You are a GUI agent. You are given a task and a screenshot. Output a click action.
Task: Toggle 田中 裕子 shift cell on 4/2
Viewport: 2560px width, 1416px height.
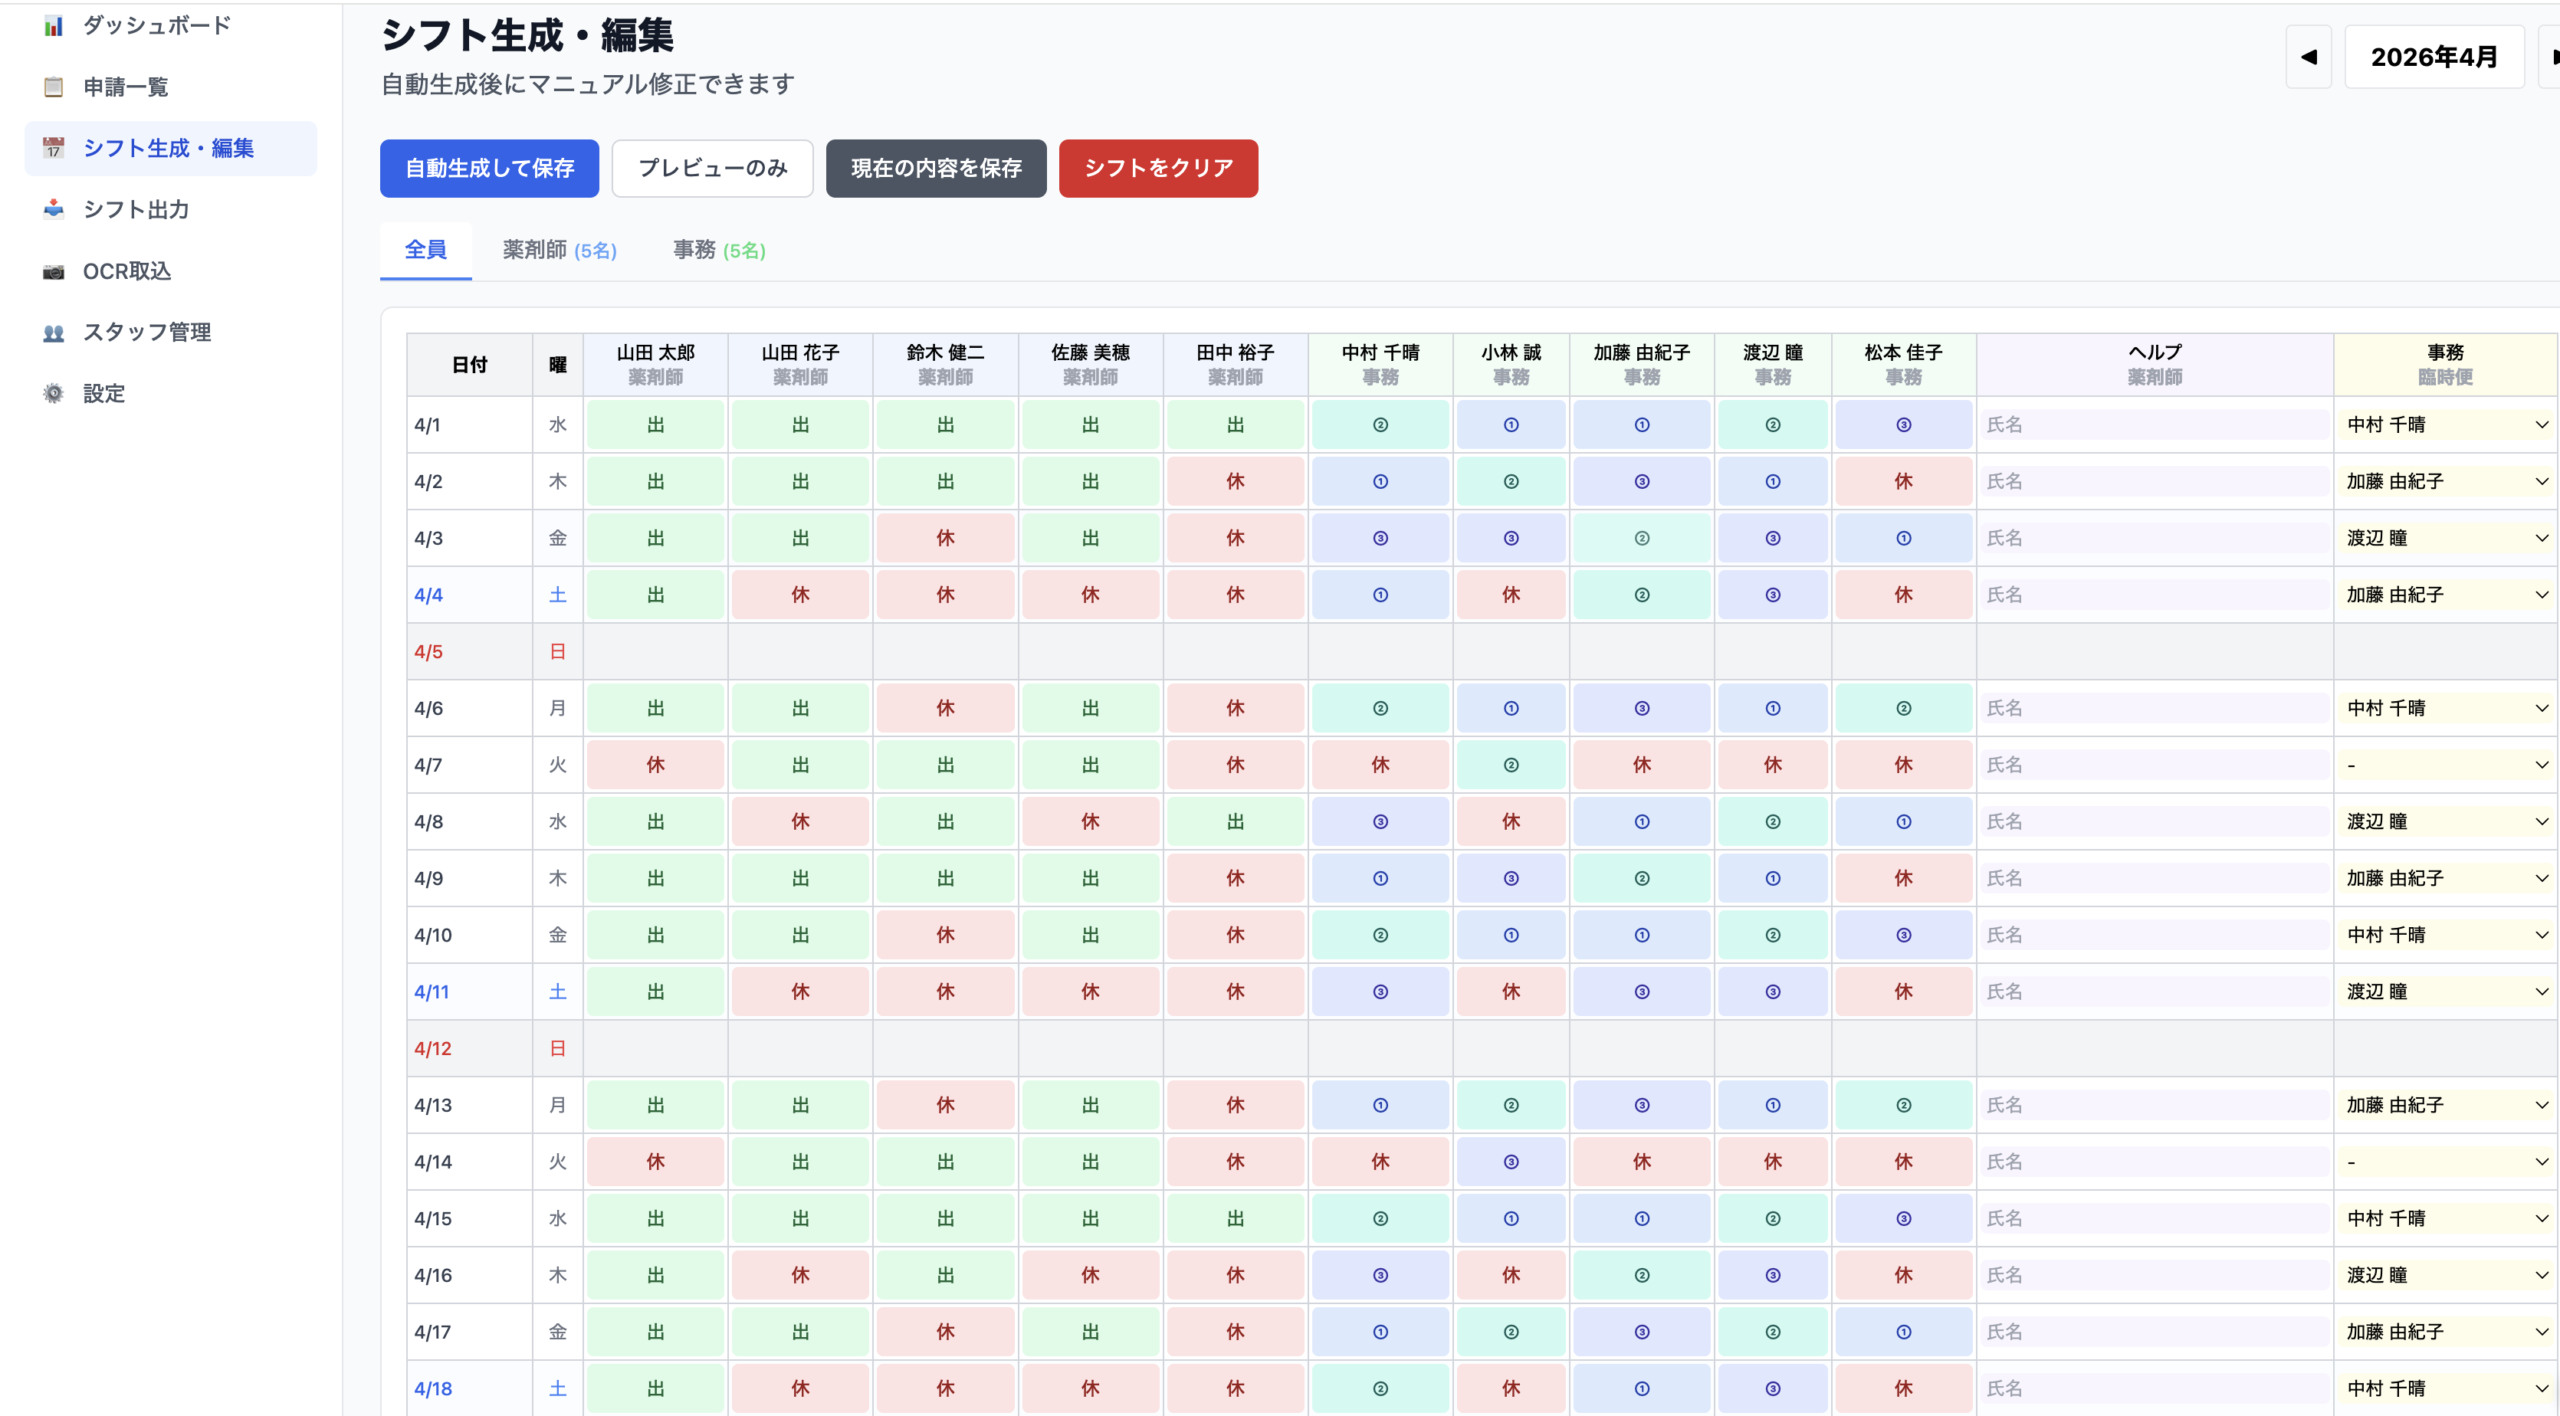pyautogui.click(x=1235, y=481)
